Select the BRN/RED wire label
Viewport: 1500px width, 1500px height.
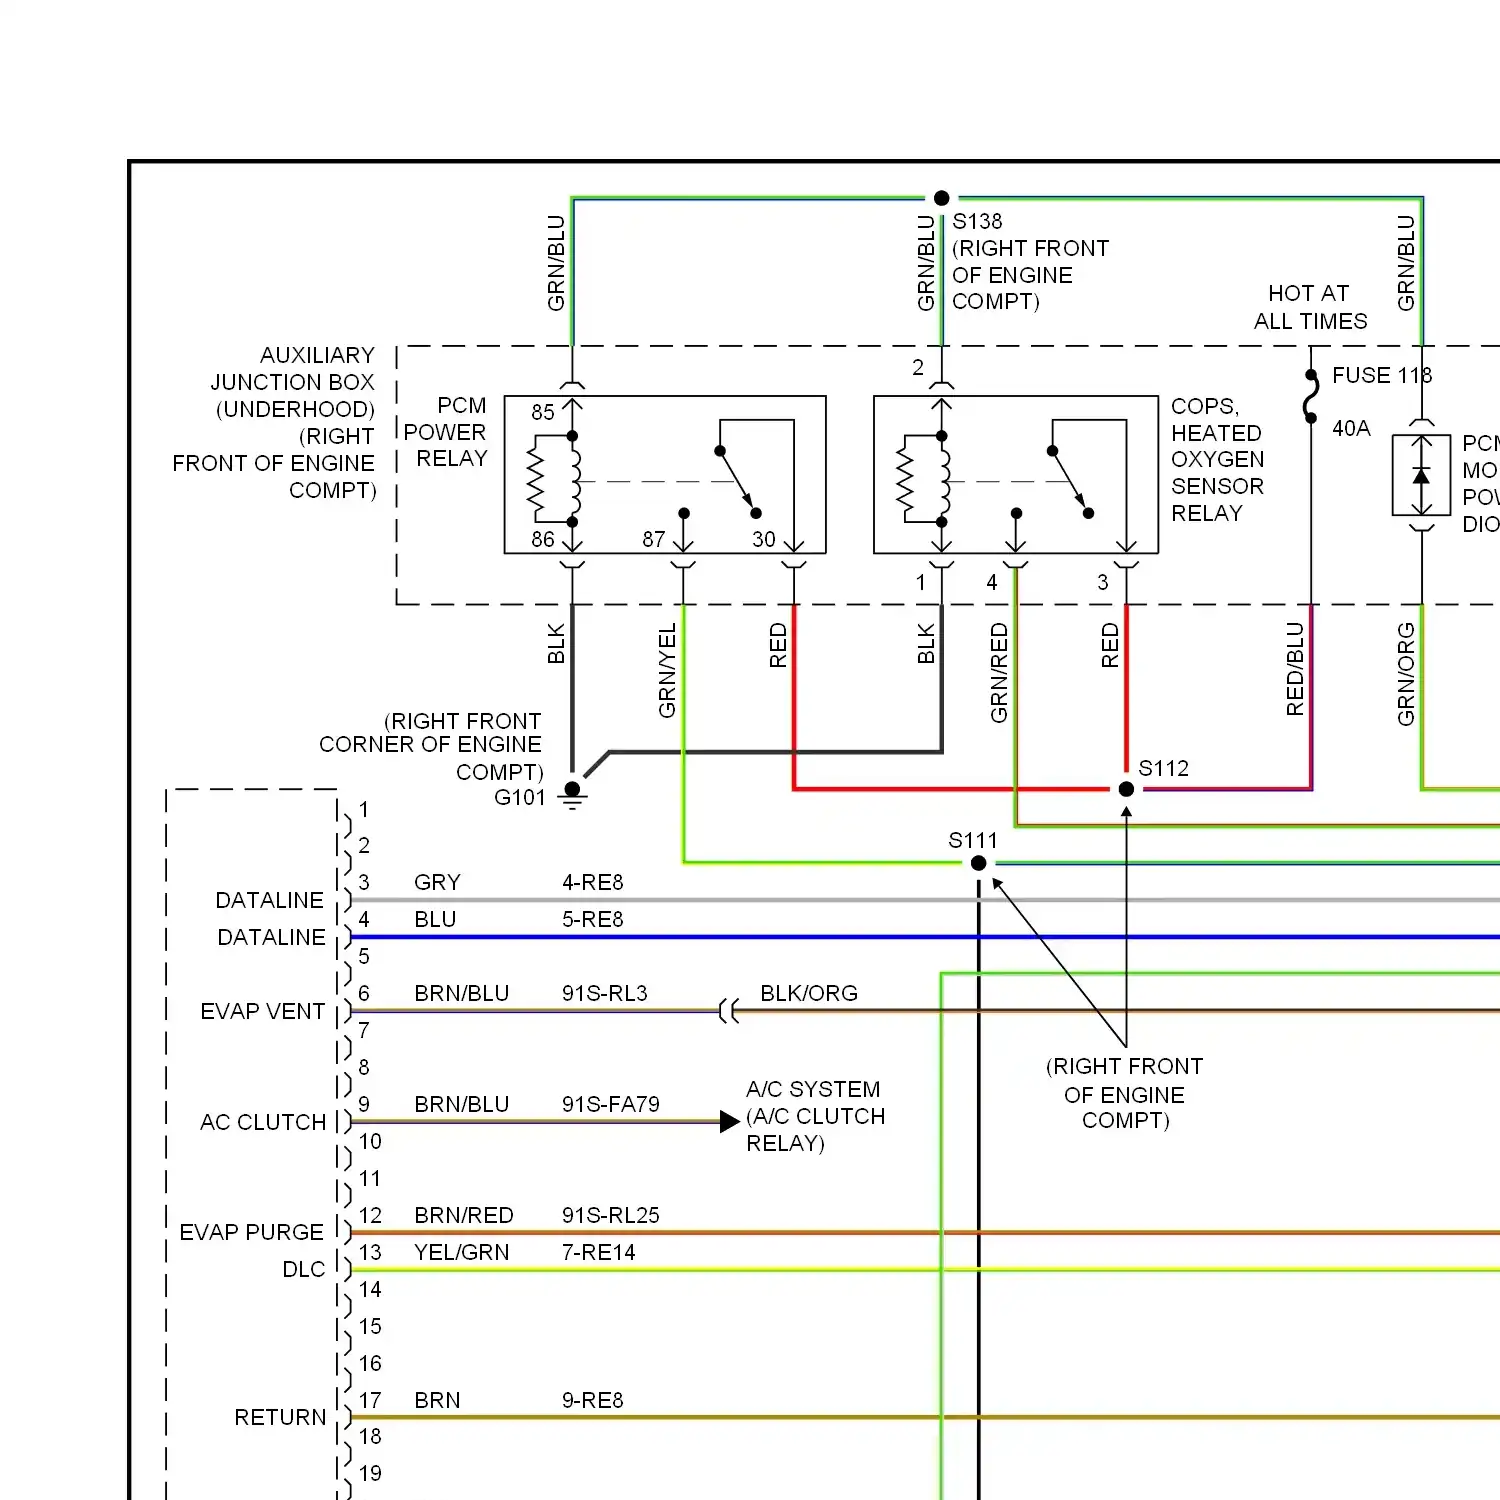click(463, 1215)
